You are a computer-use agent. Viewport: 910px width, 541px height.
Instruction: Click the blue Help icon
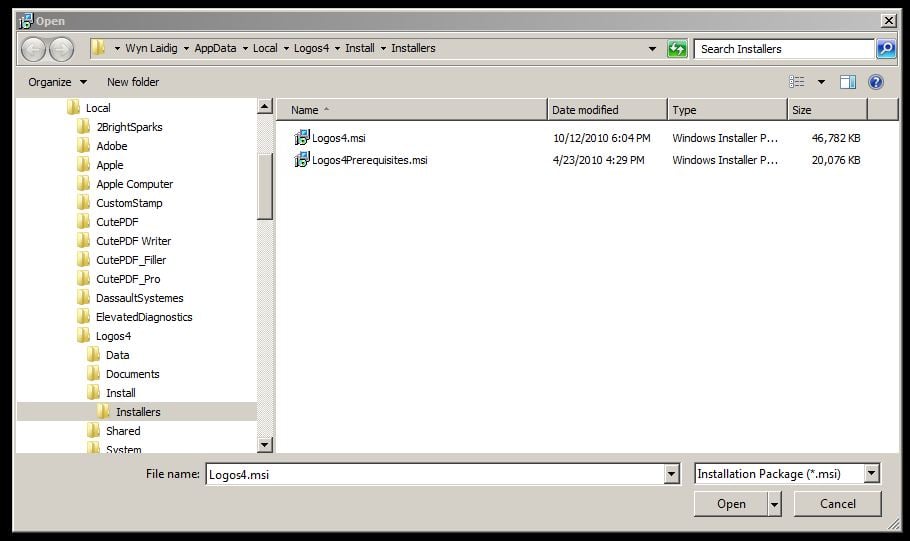(x=876, y=82)
